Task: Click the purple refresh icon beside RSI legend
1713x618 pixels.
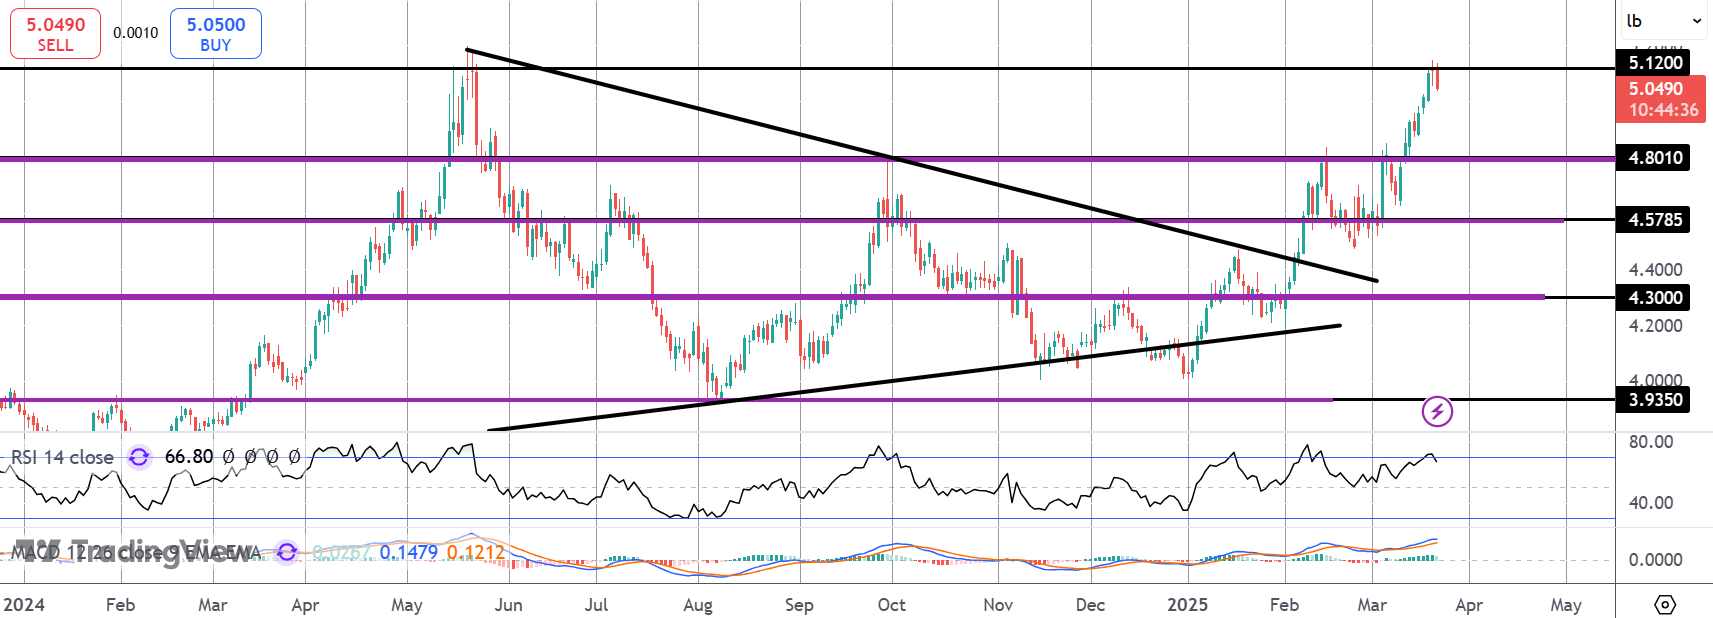Action: click(x=139, y=457)
